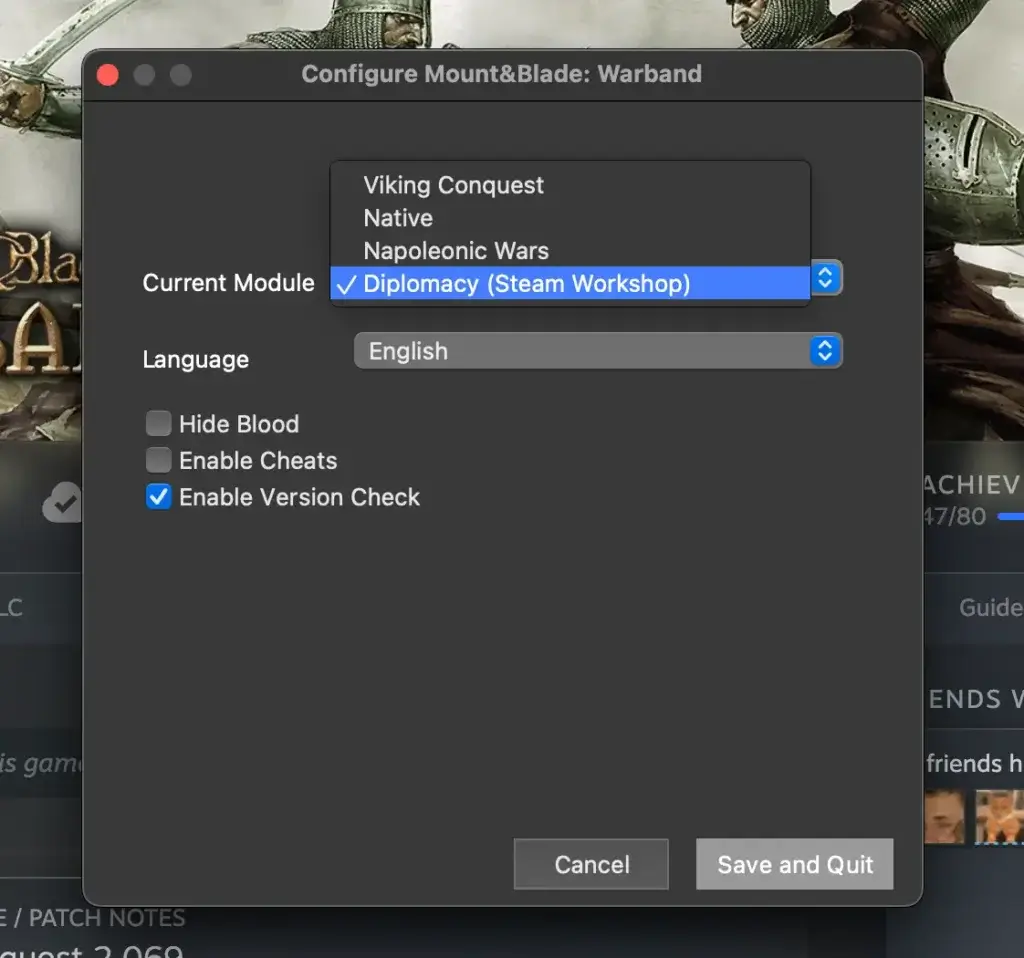Click the Cancel button
This screenshot has width=1024, height=958.
coord(591,864)
